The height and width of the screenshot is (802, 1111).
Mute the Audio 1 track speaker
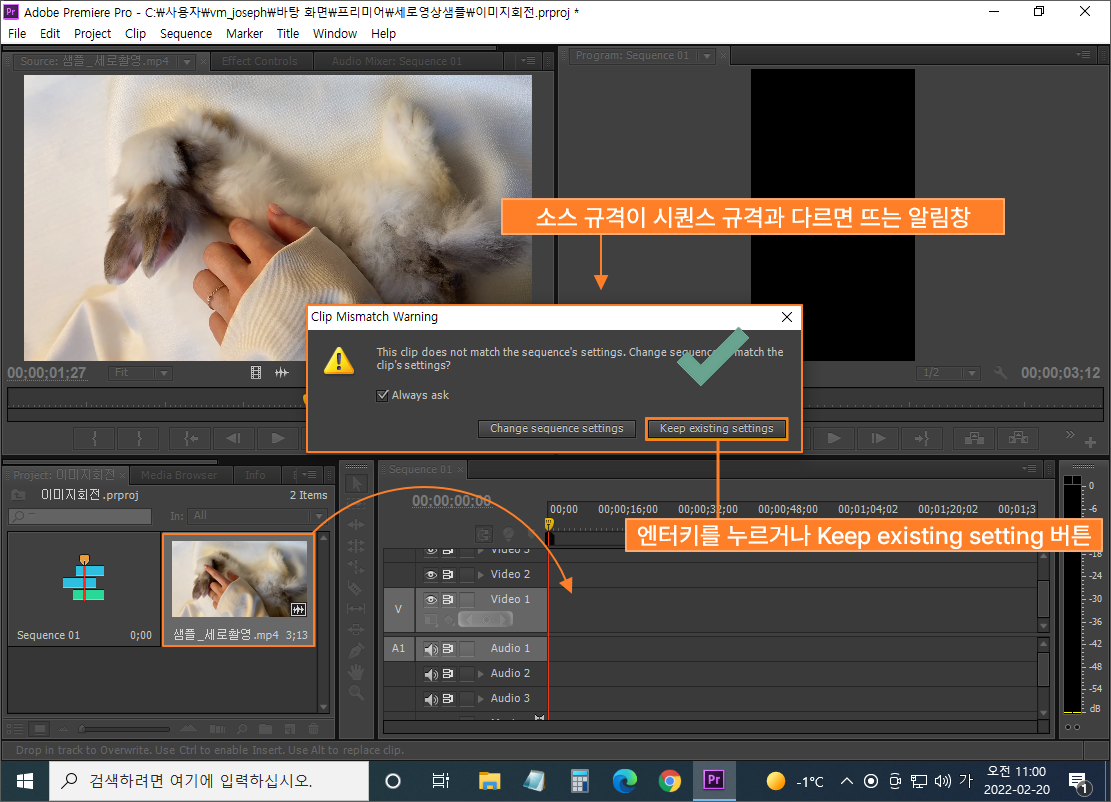[x=431, y=648]
